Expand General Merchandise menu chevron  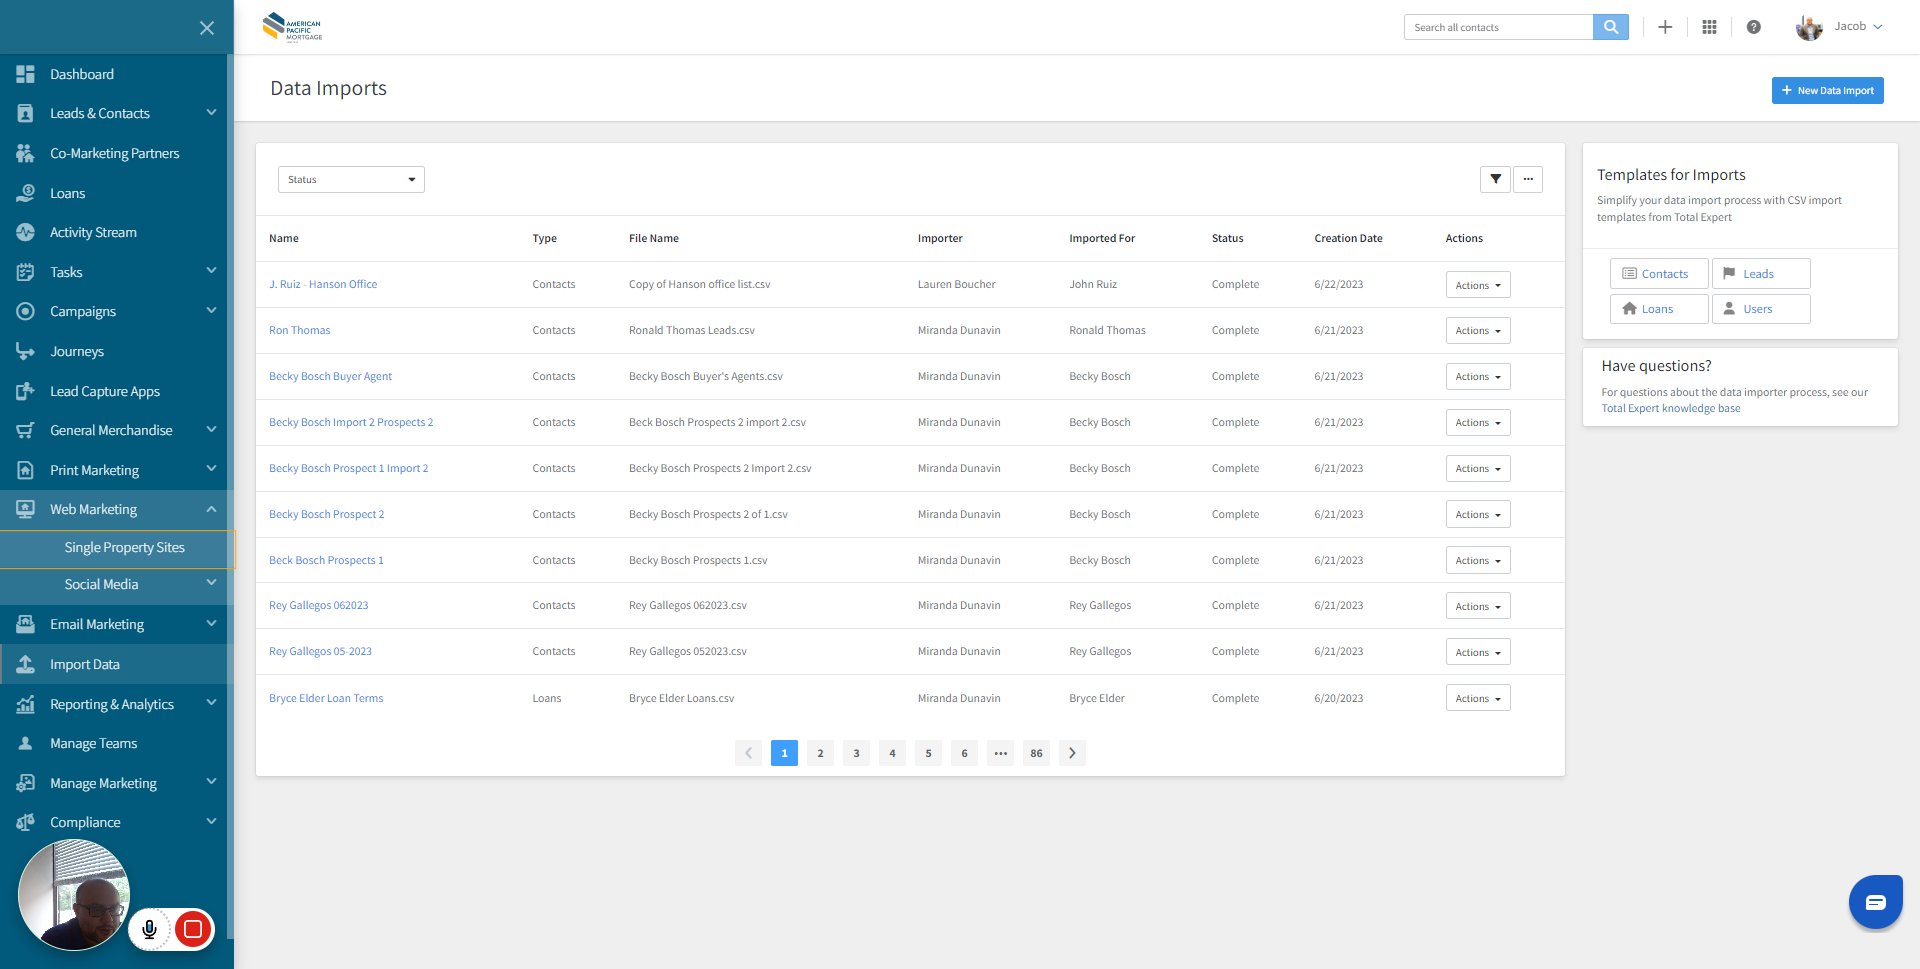211,430
